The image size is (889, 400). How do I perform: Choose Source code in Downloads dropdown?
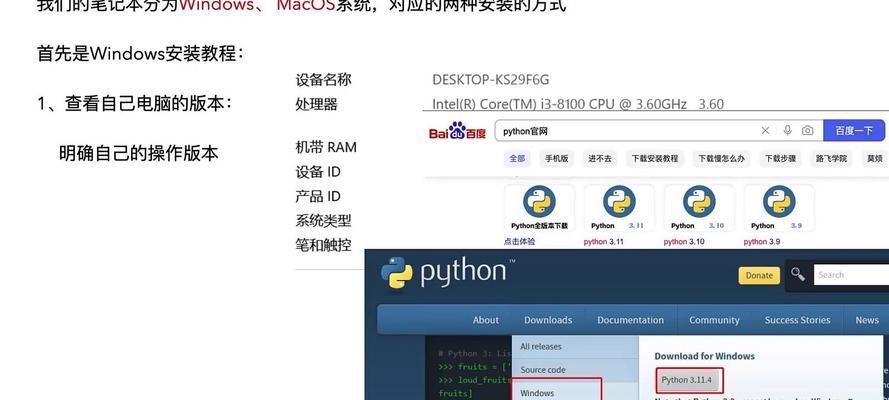(x=575, y=370)
